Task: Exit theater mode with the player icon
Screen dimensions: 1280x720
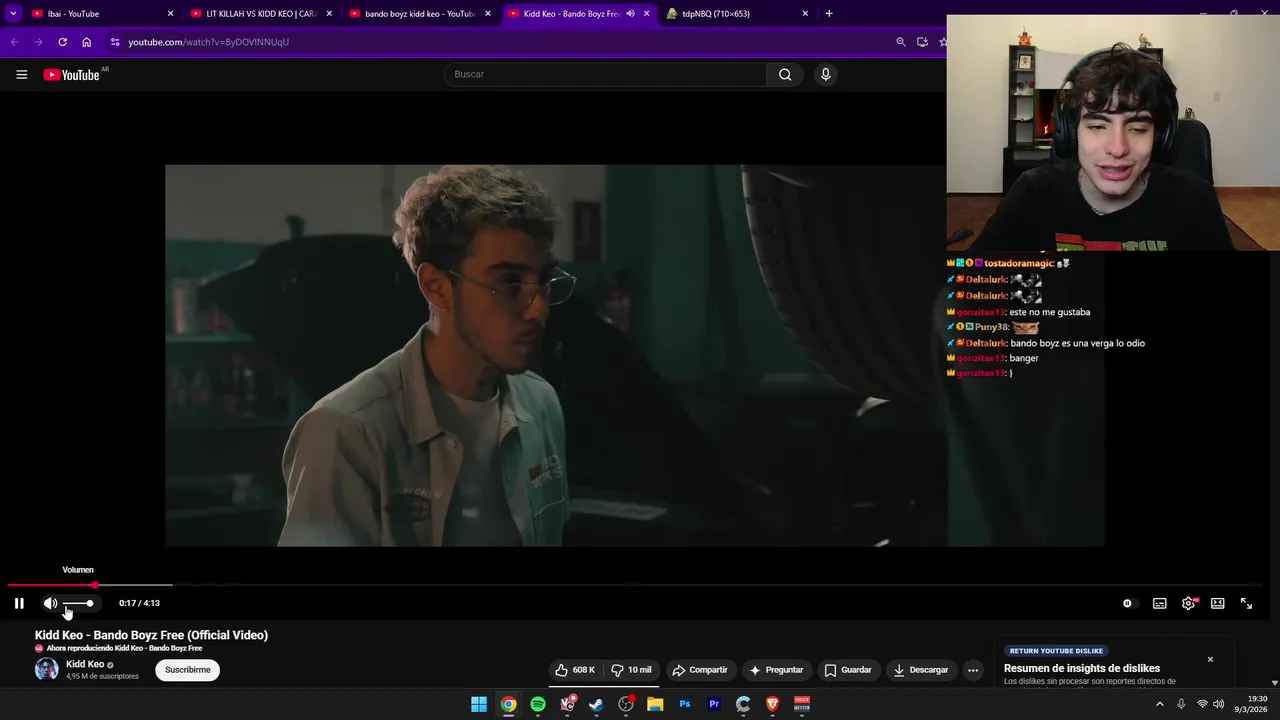Action: 1217,603
